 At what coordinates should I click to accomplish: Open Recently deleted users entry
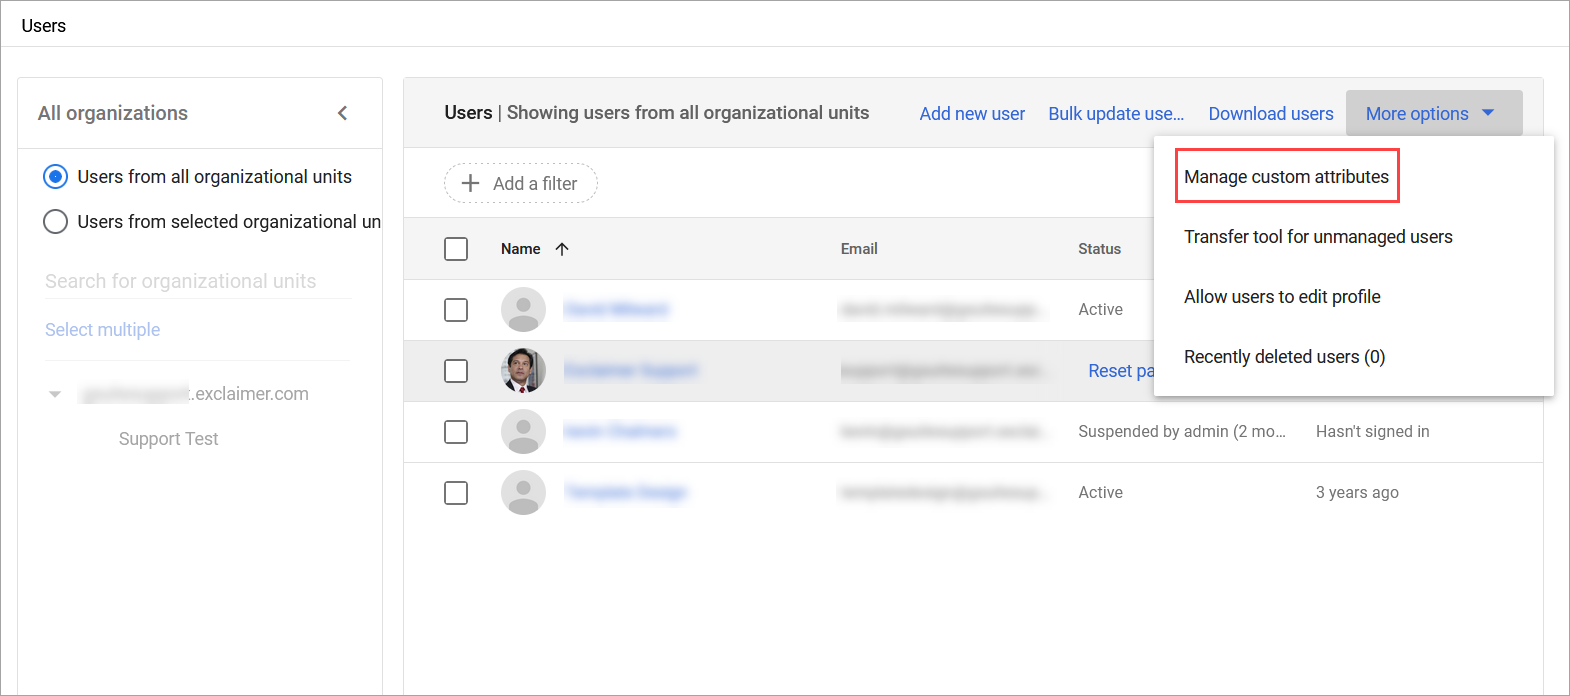(1284, 357)
